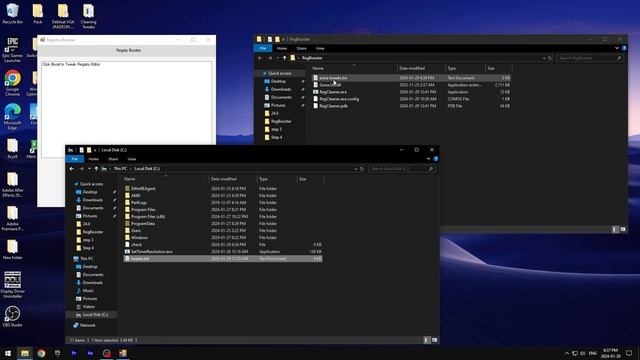Image resolution: width=640 pixels, height=360 pixels.
Task: Open recent locations dropdown in RegBooster window
Action: 278,58
